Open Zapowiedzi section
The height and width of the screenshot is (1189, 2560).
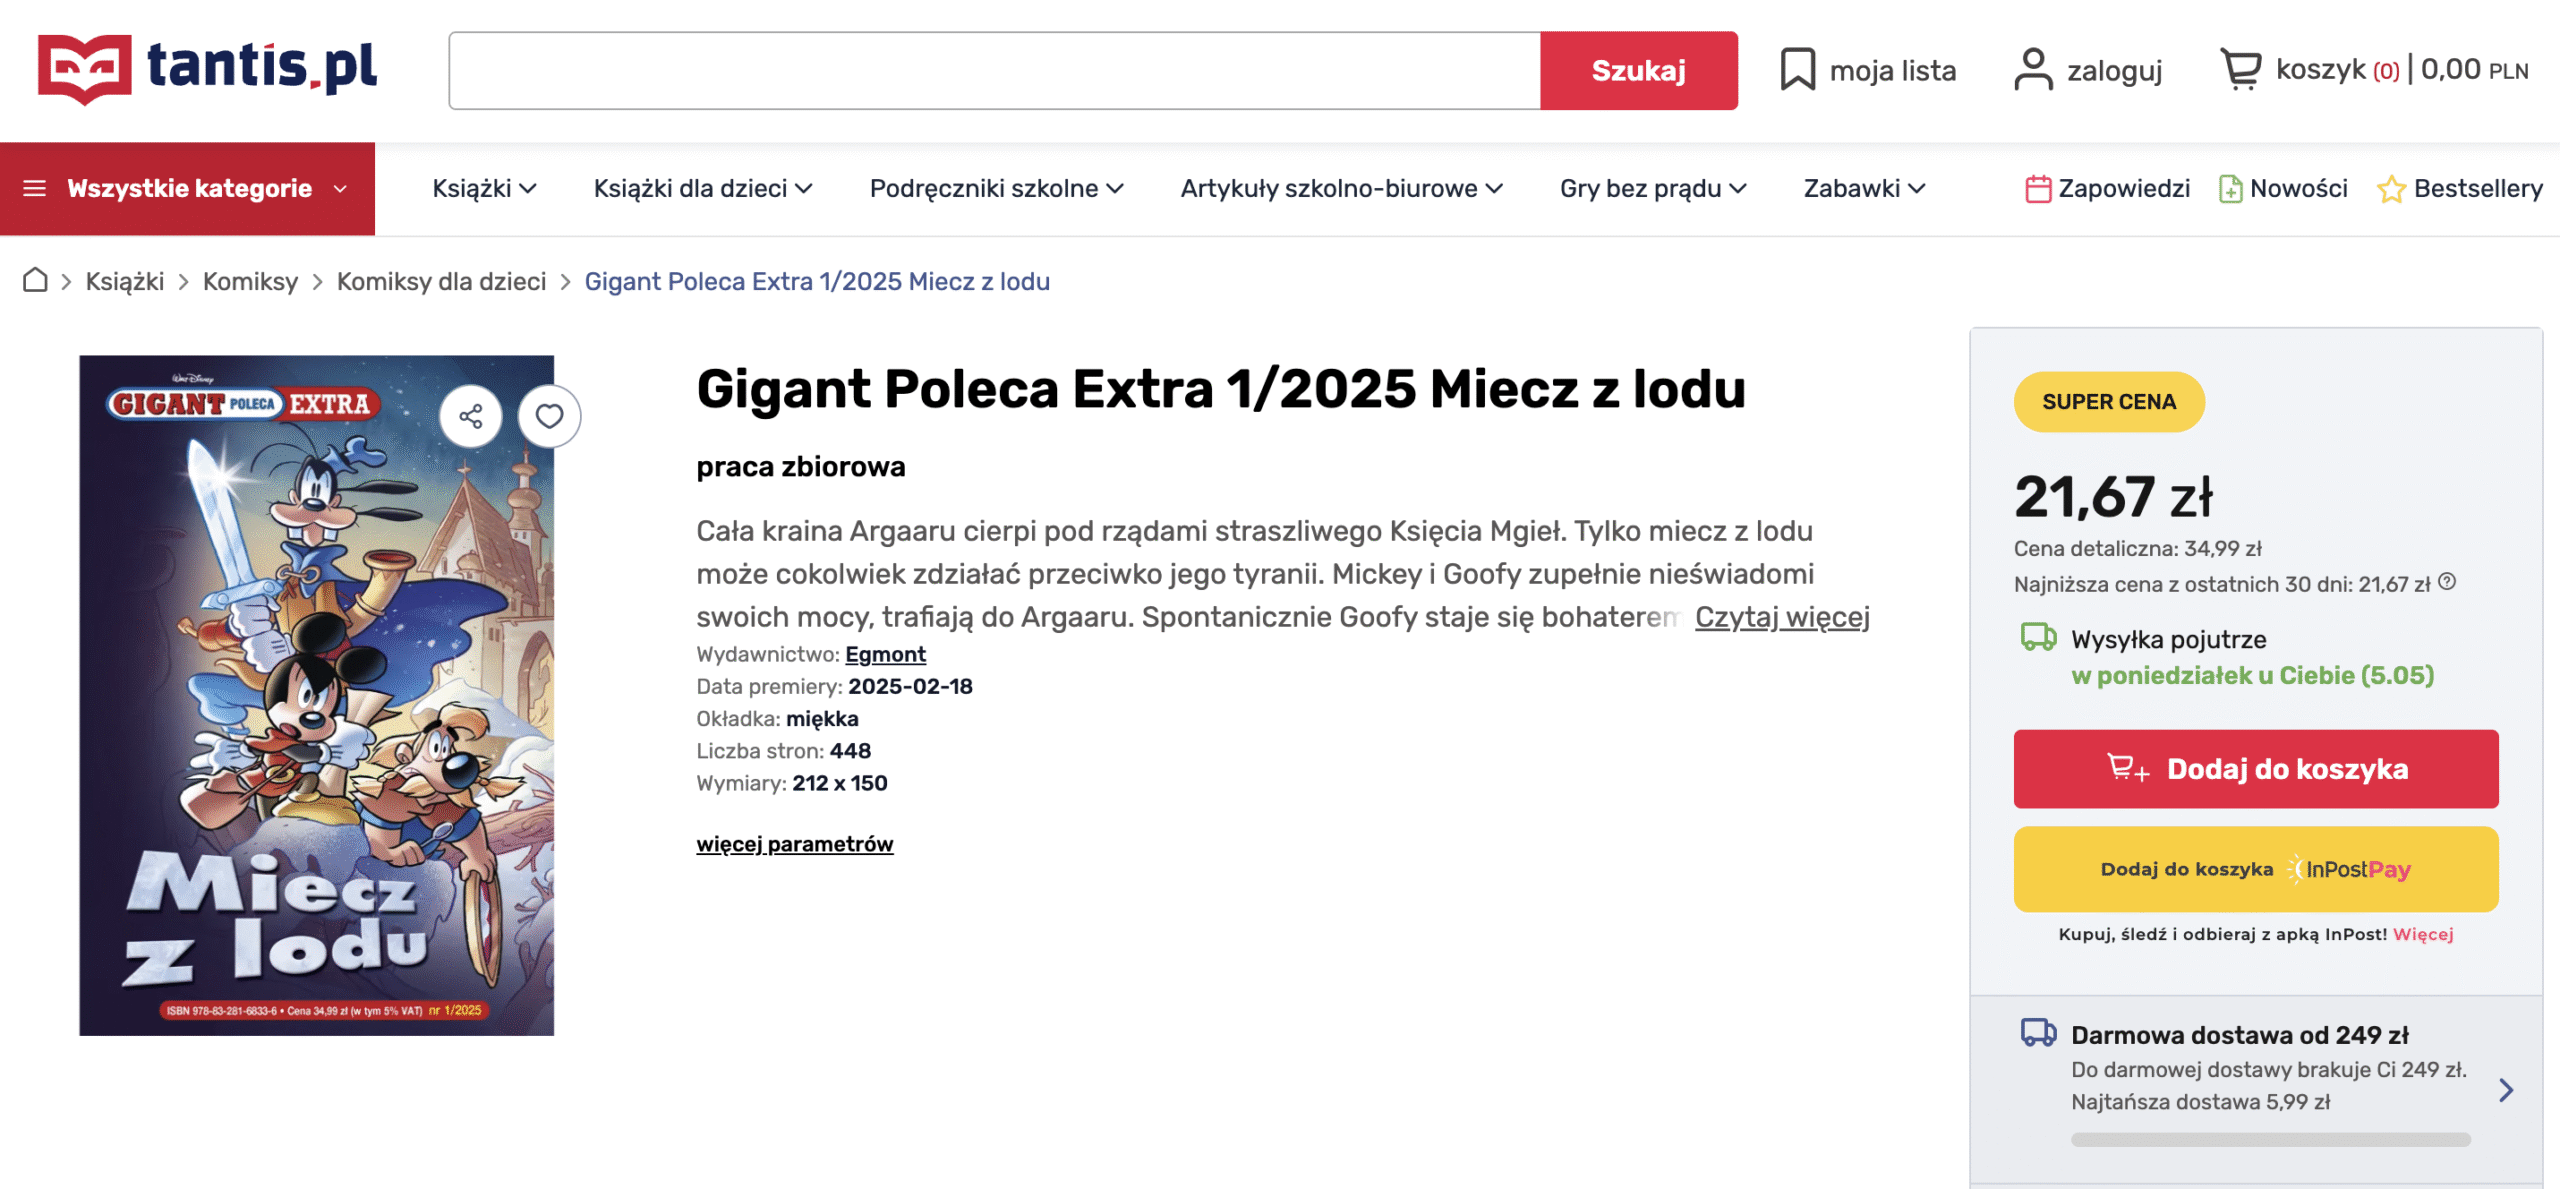pyautogui.click(x=2107, y=188)
